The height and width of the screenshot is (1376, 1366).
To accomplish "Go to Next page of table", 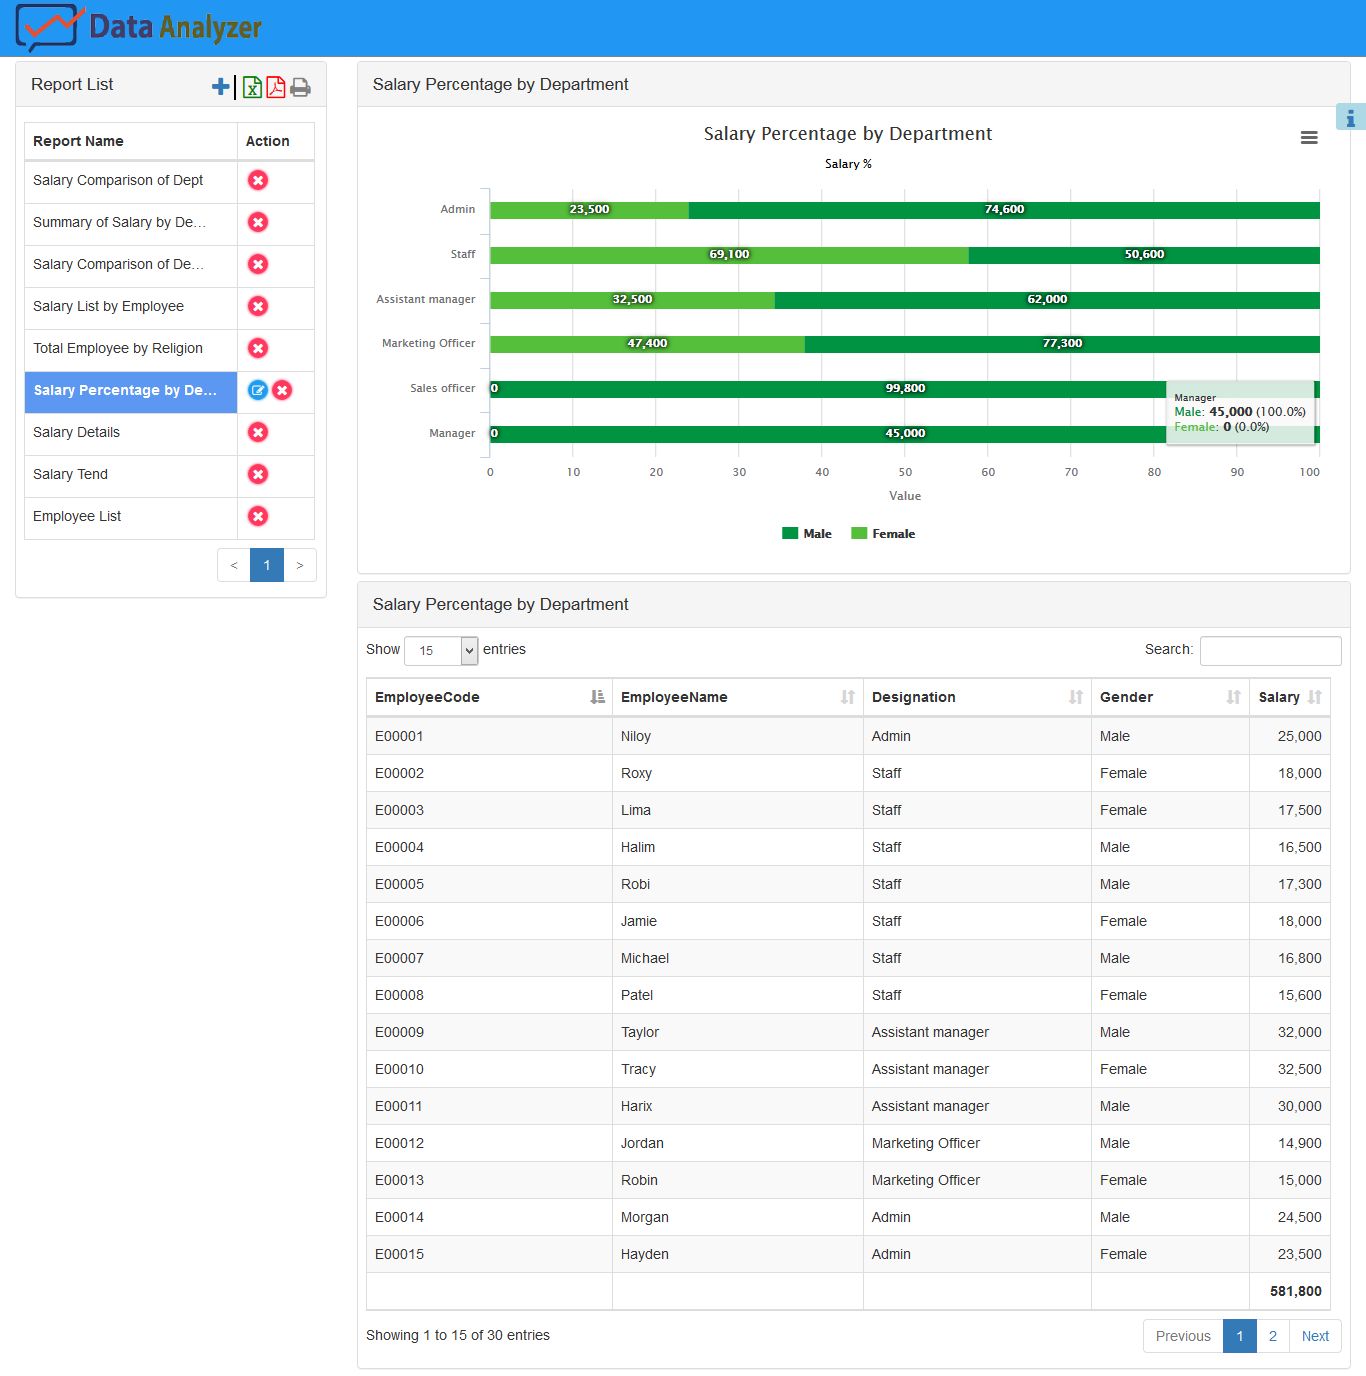I will (1315, 1336).
